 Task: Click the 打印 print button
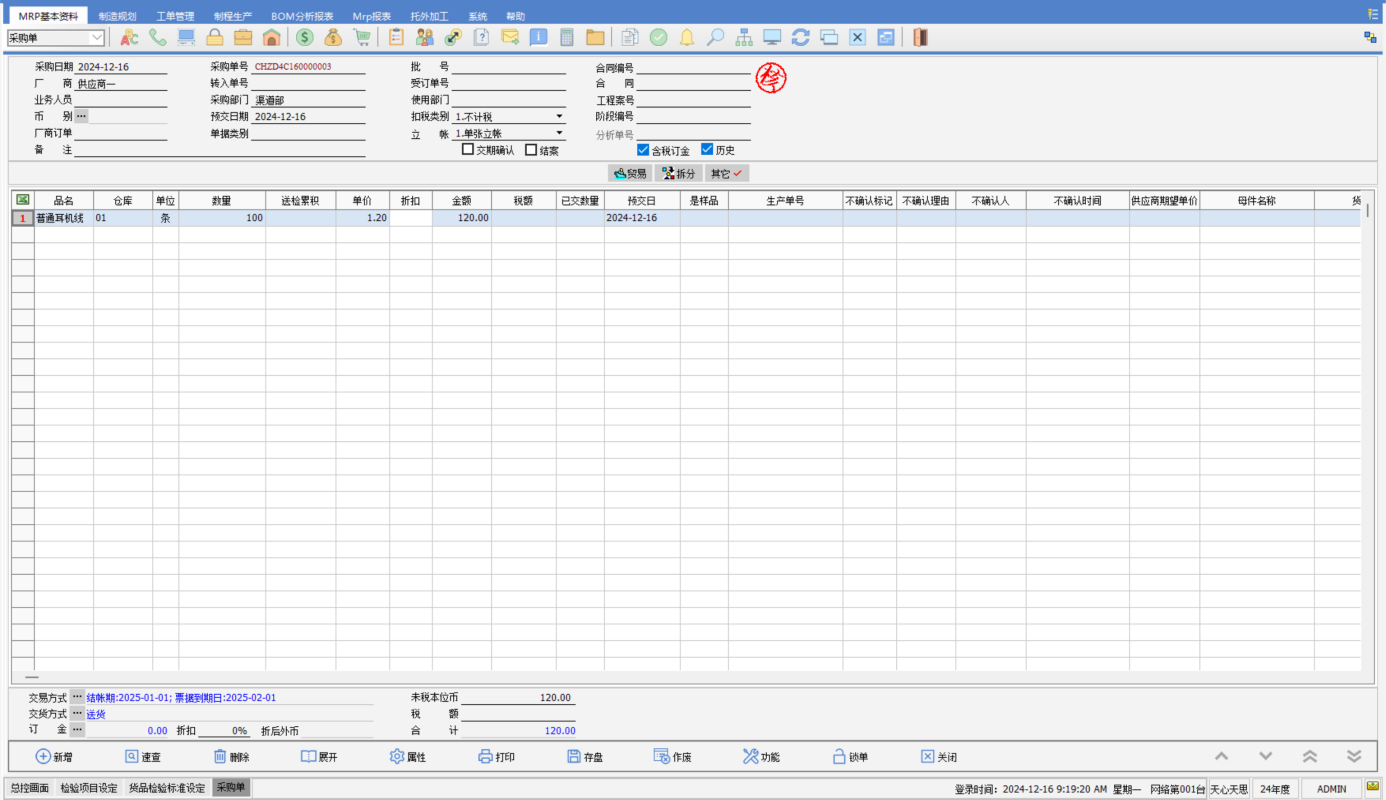[x=496, y=757]
